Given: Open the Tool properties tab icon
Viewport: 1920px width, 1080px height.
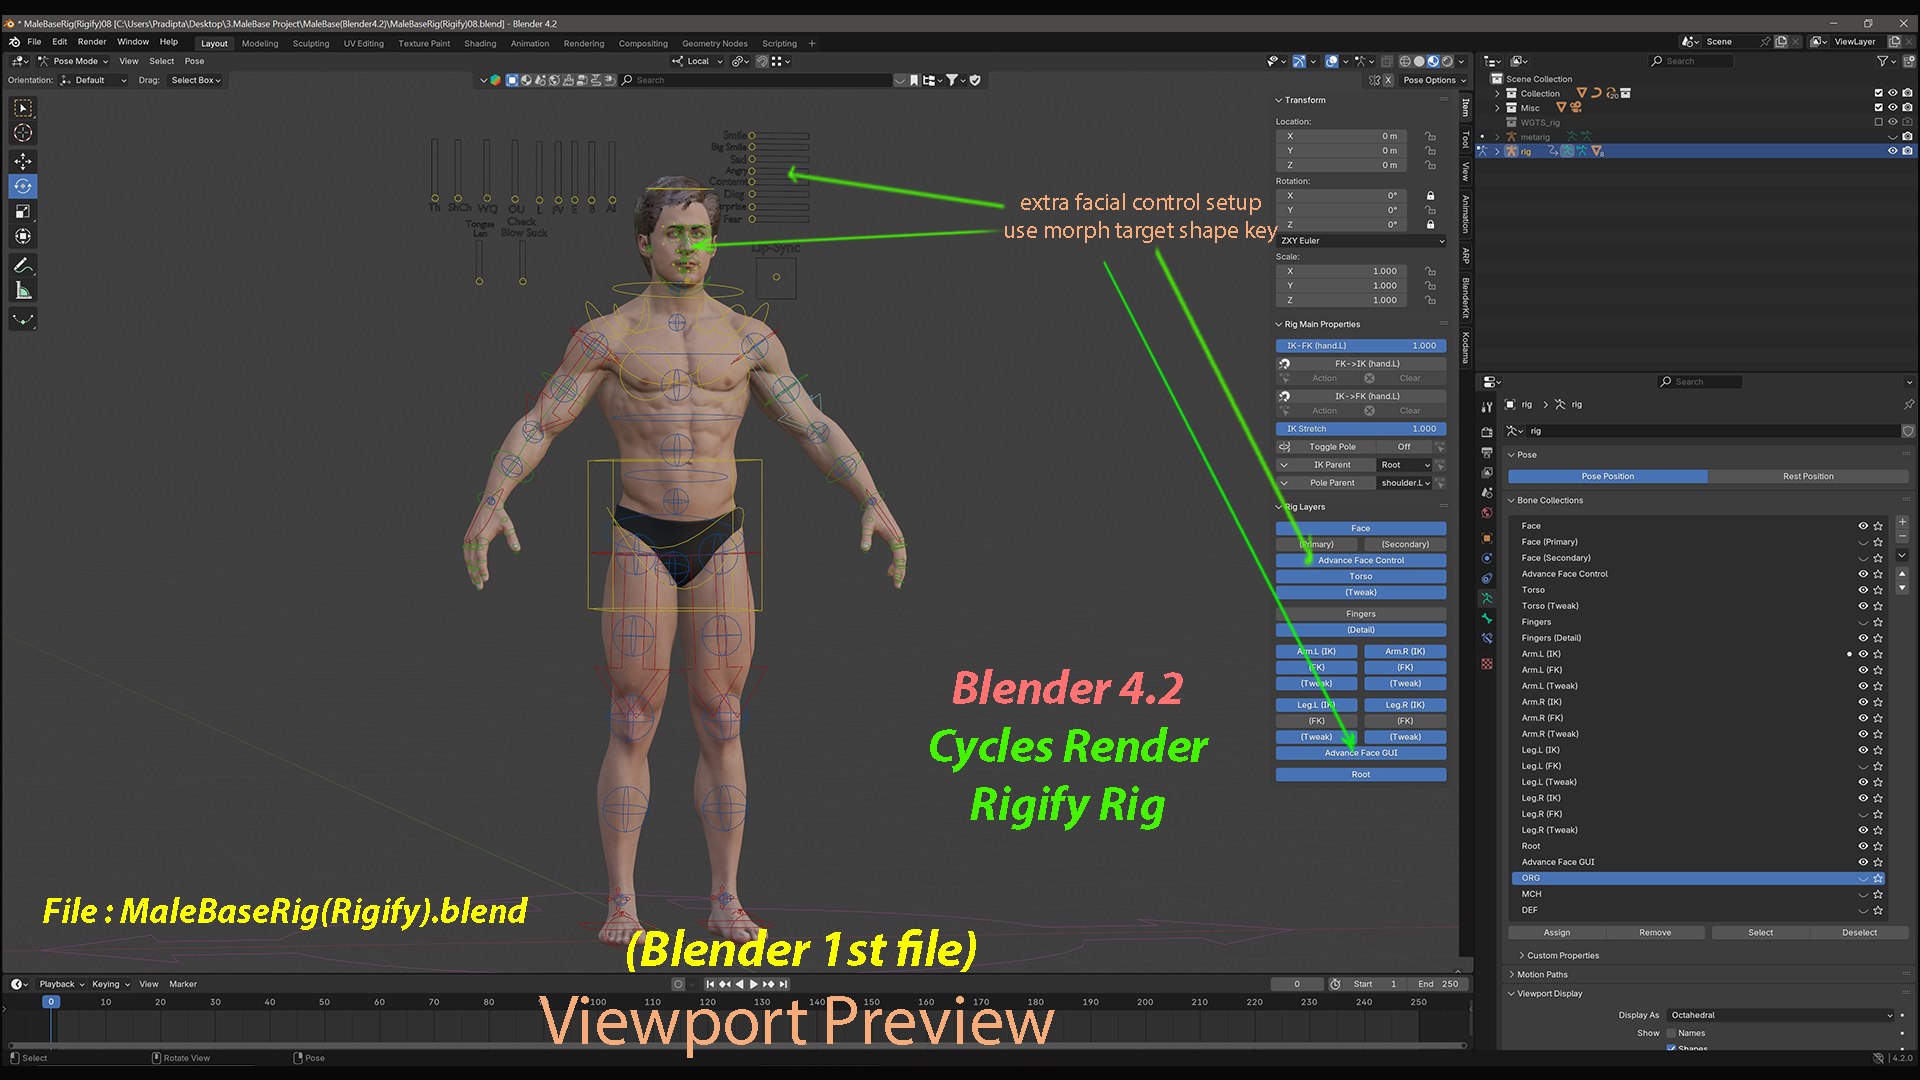Looking at the screenshot, I should [1487, 407].
